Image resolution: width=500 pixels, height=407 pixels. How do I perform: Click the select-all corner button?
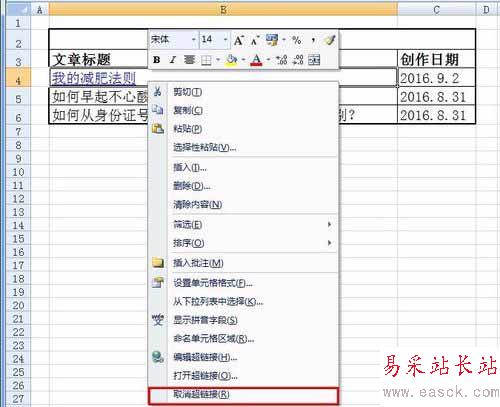pyautogui.click(x=18, y=10)
